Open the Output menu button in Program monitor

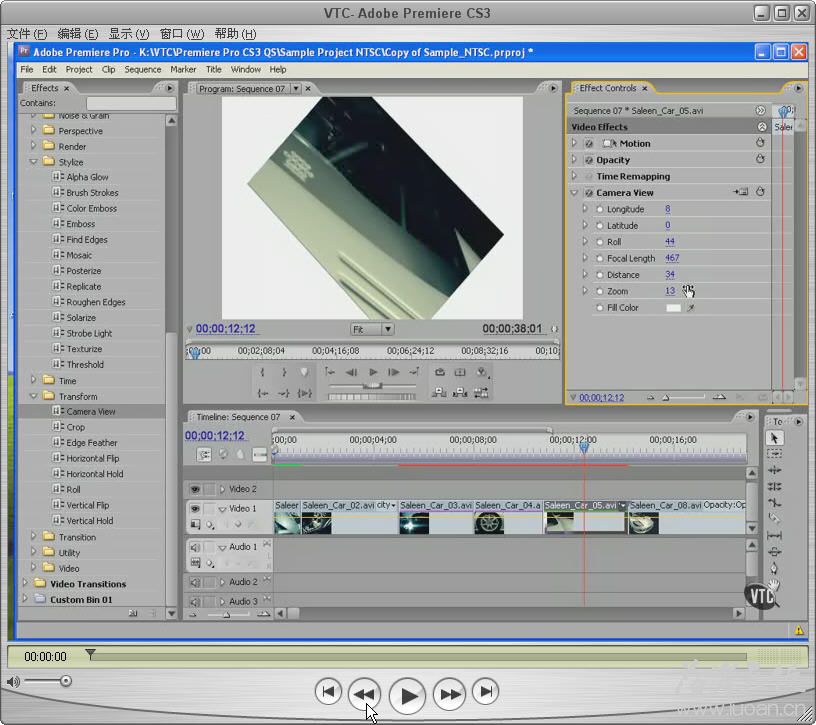click(482, 372)
